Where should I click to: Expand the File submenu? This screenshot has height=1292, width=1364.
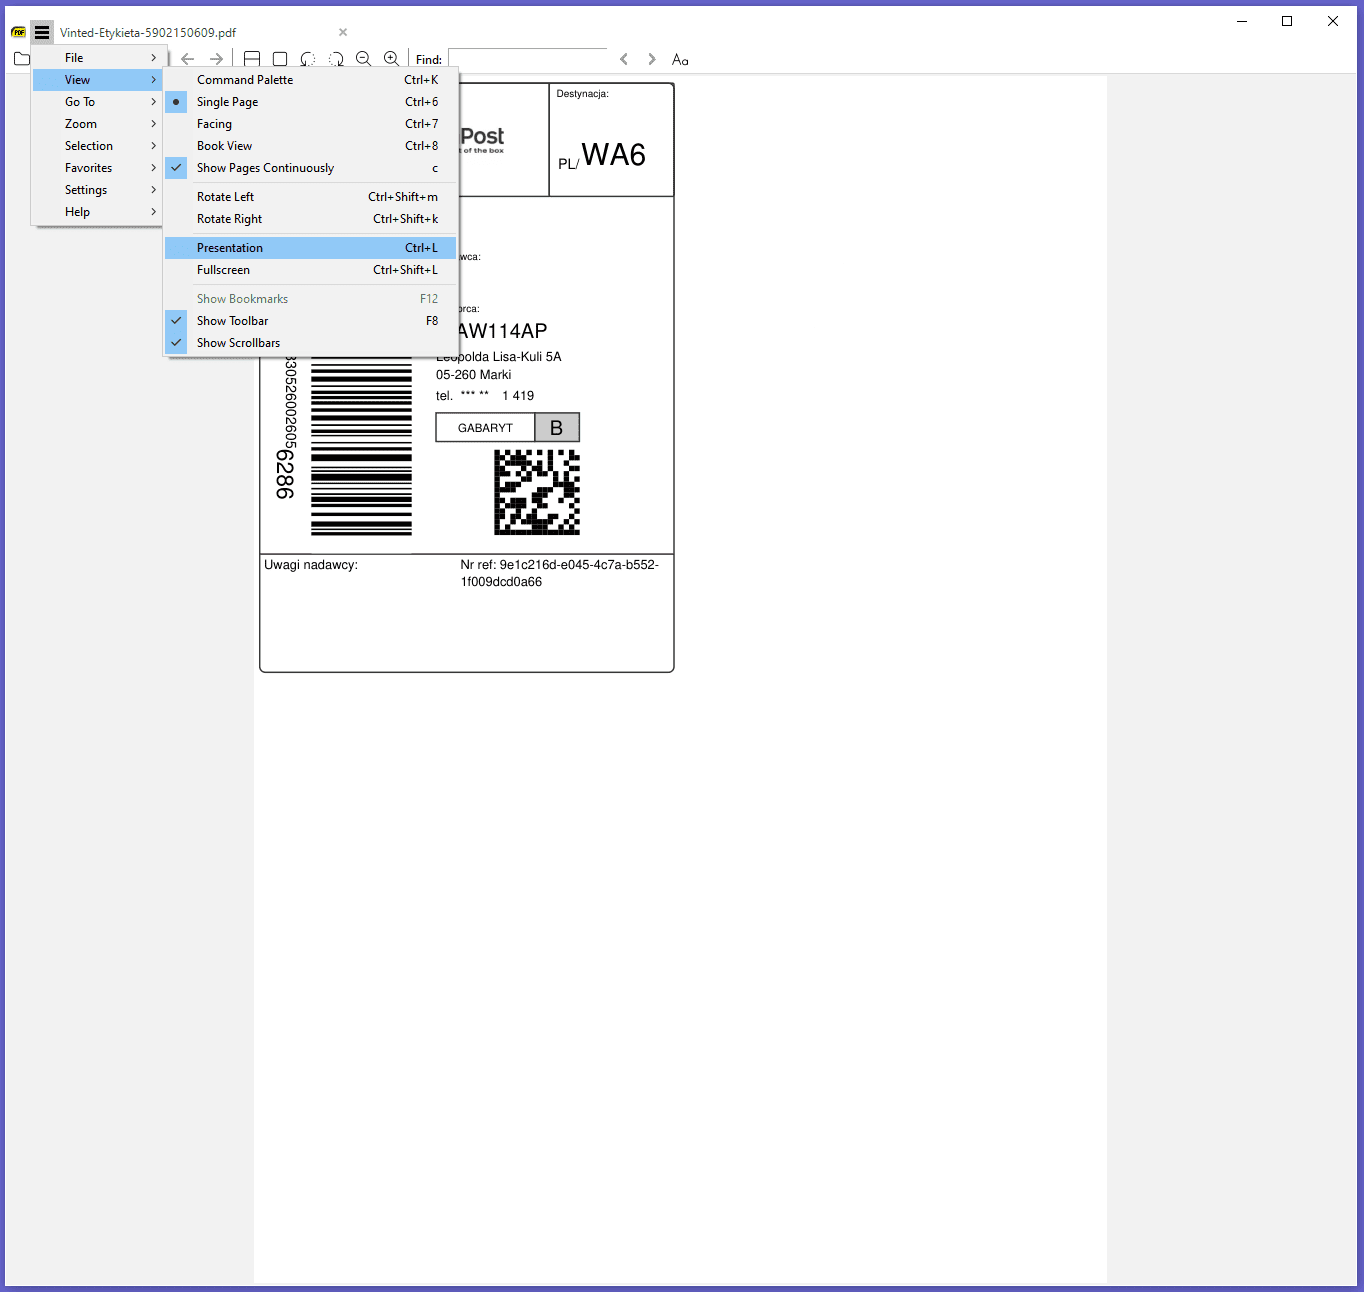point(97,58)
